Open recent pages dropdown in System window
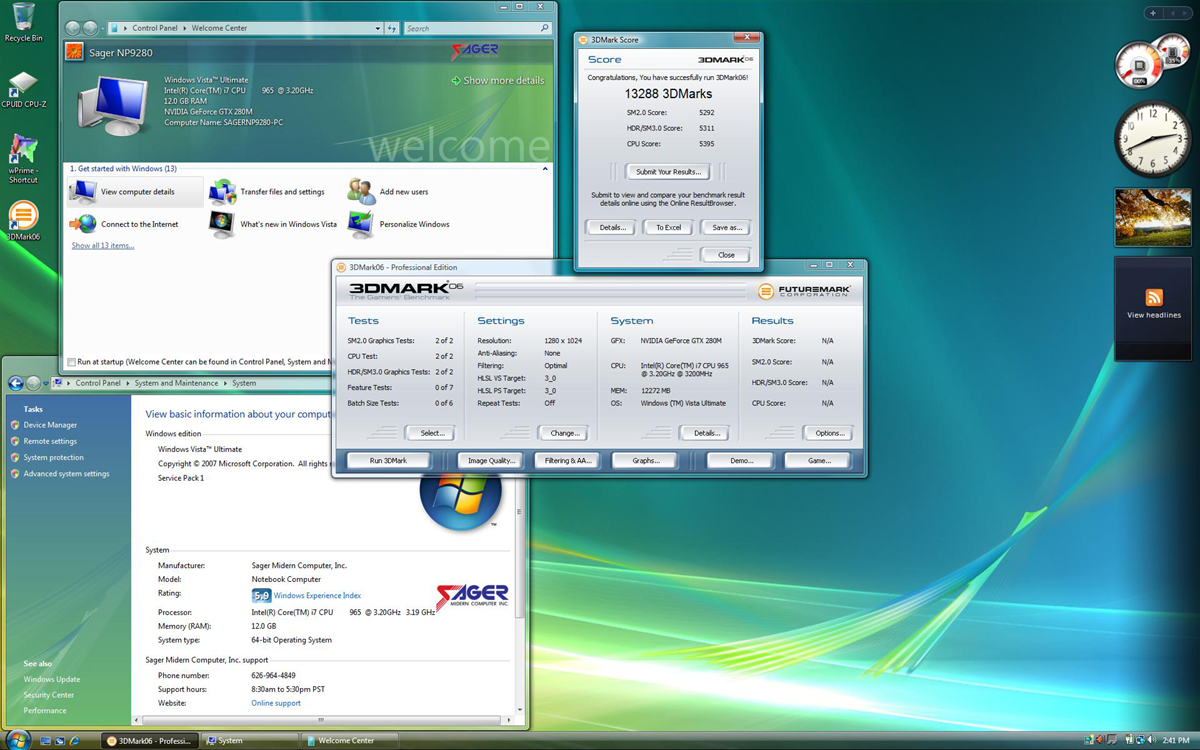 coord(46,383)
